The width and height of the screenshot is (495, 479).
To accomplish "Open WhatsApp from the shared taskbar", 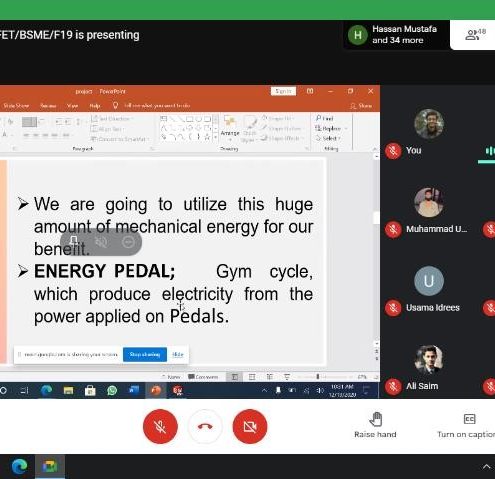I will (112, 390).
